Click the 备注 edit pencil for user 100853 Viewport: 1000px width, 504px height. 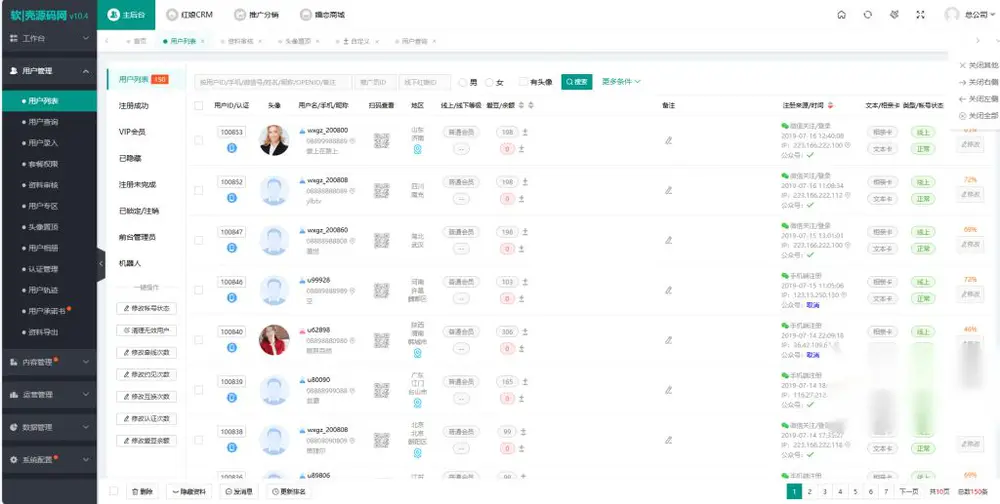668,140
